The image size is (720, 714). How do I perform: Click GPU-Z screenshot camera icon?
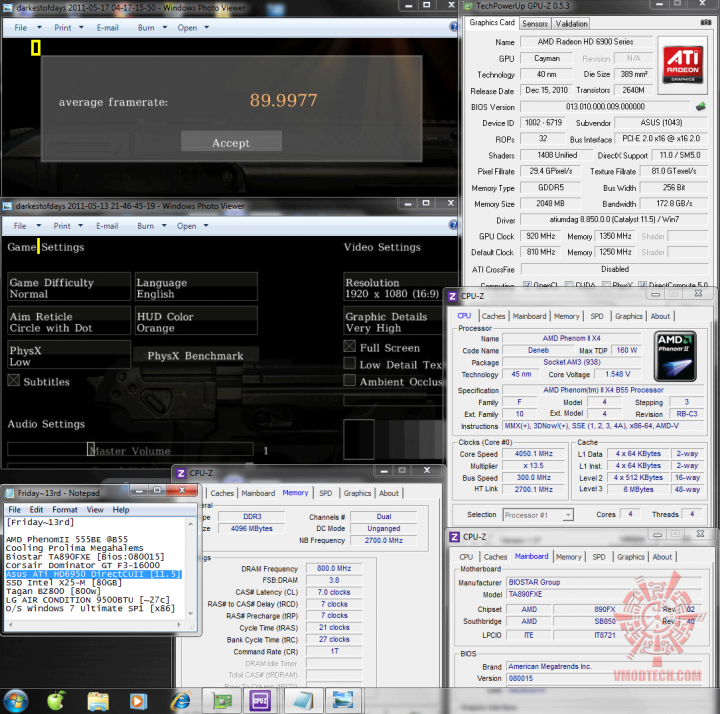[705, 22]
